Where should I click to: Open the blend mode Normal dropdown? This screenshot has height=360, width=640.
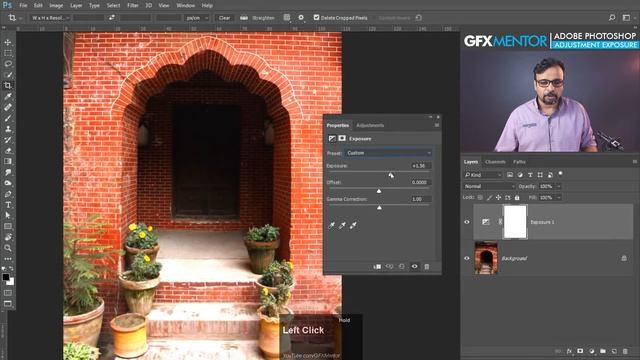pyautogui.click(x=489, y=186)
